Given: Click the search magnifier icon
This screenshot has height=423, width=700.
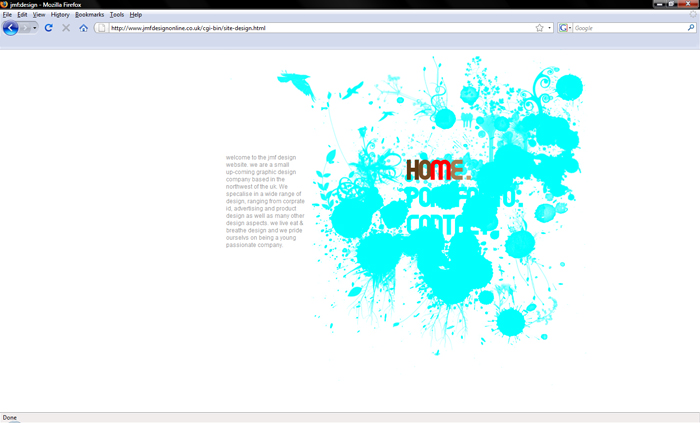Looking at the screenshot, I should [691, 28].
